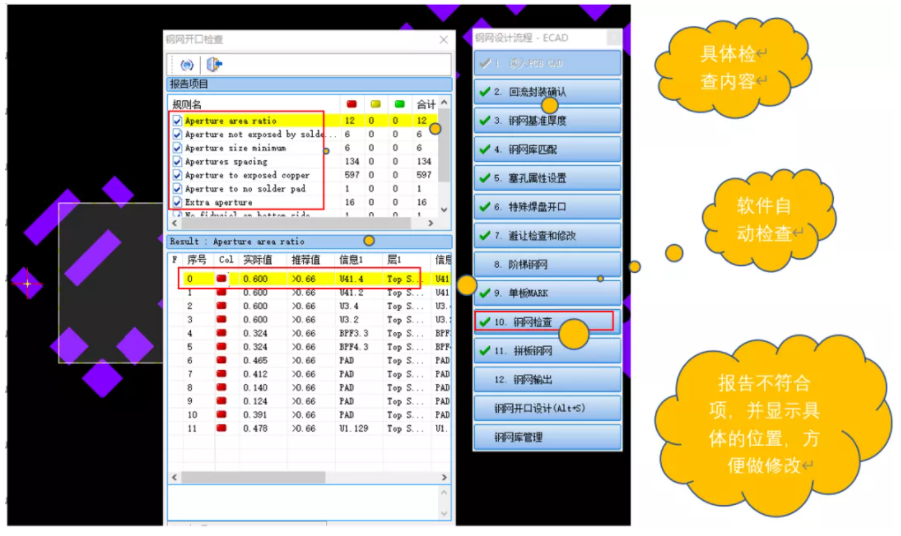Image resolution: width=901 pixels, height=536 pixels.
Task: Open step 5 塞孔属性设置
Action: click(547, 178)
